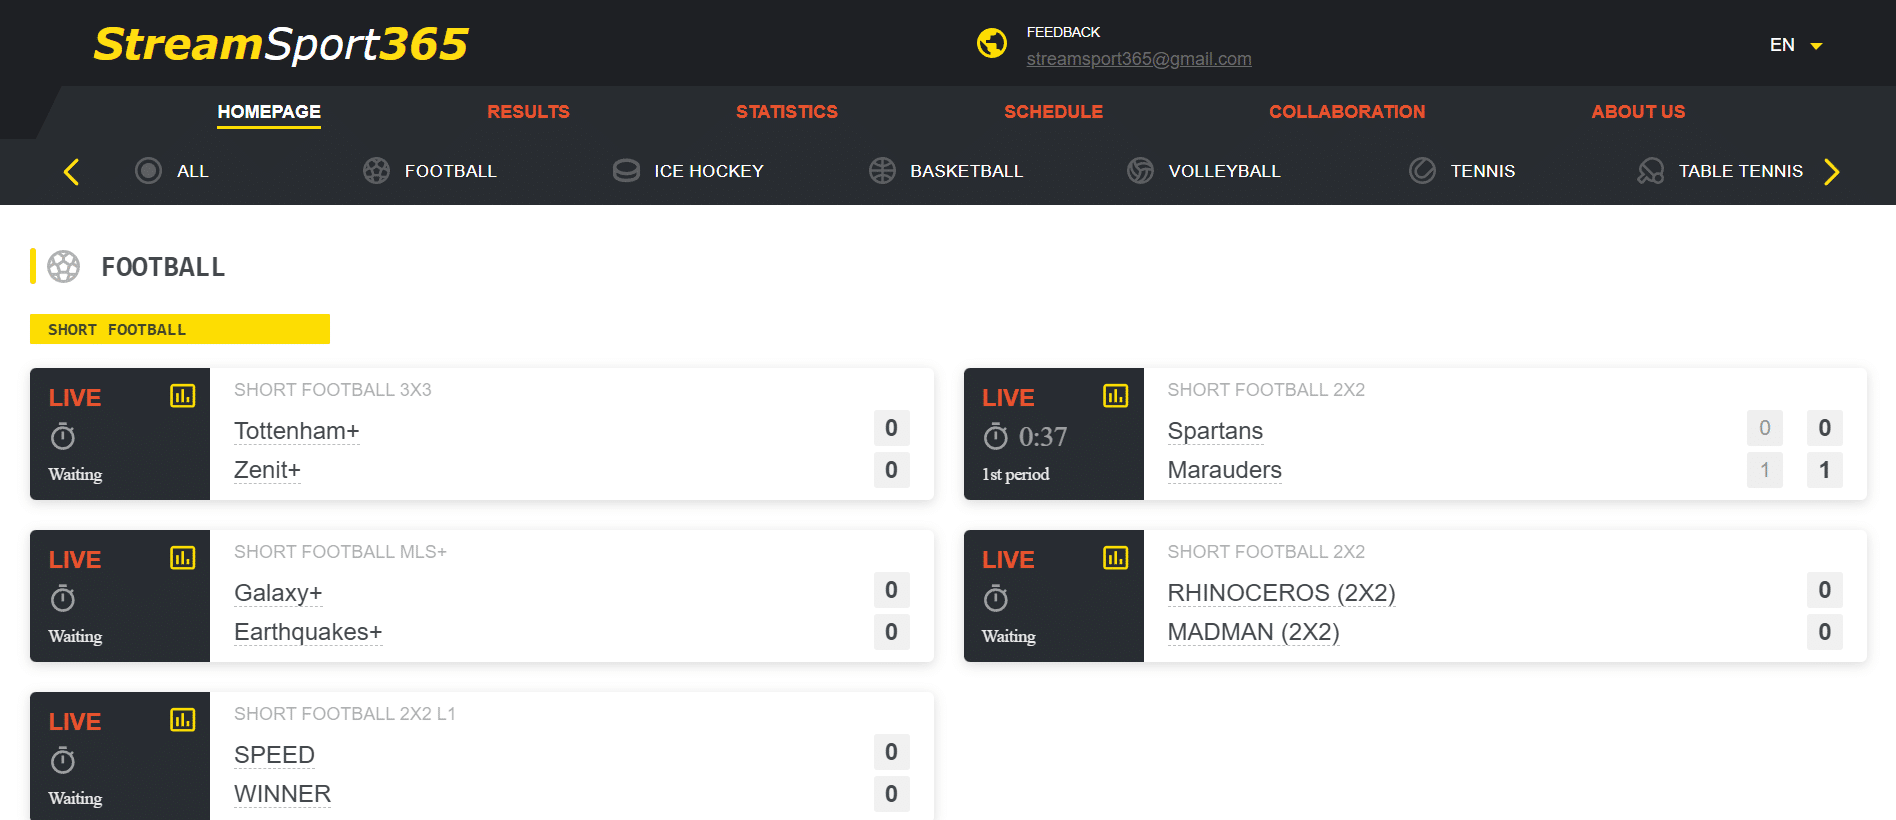The width and height of the screenshot is (1896, 820).
Task: Click the StreamSport365 logo
Action: coord(280,44)
